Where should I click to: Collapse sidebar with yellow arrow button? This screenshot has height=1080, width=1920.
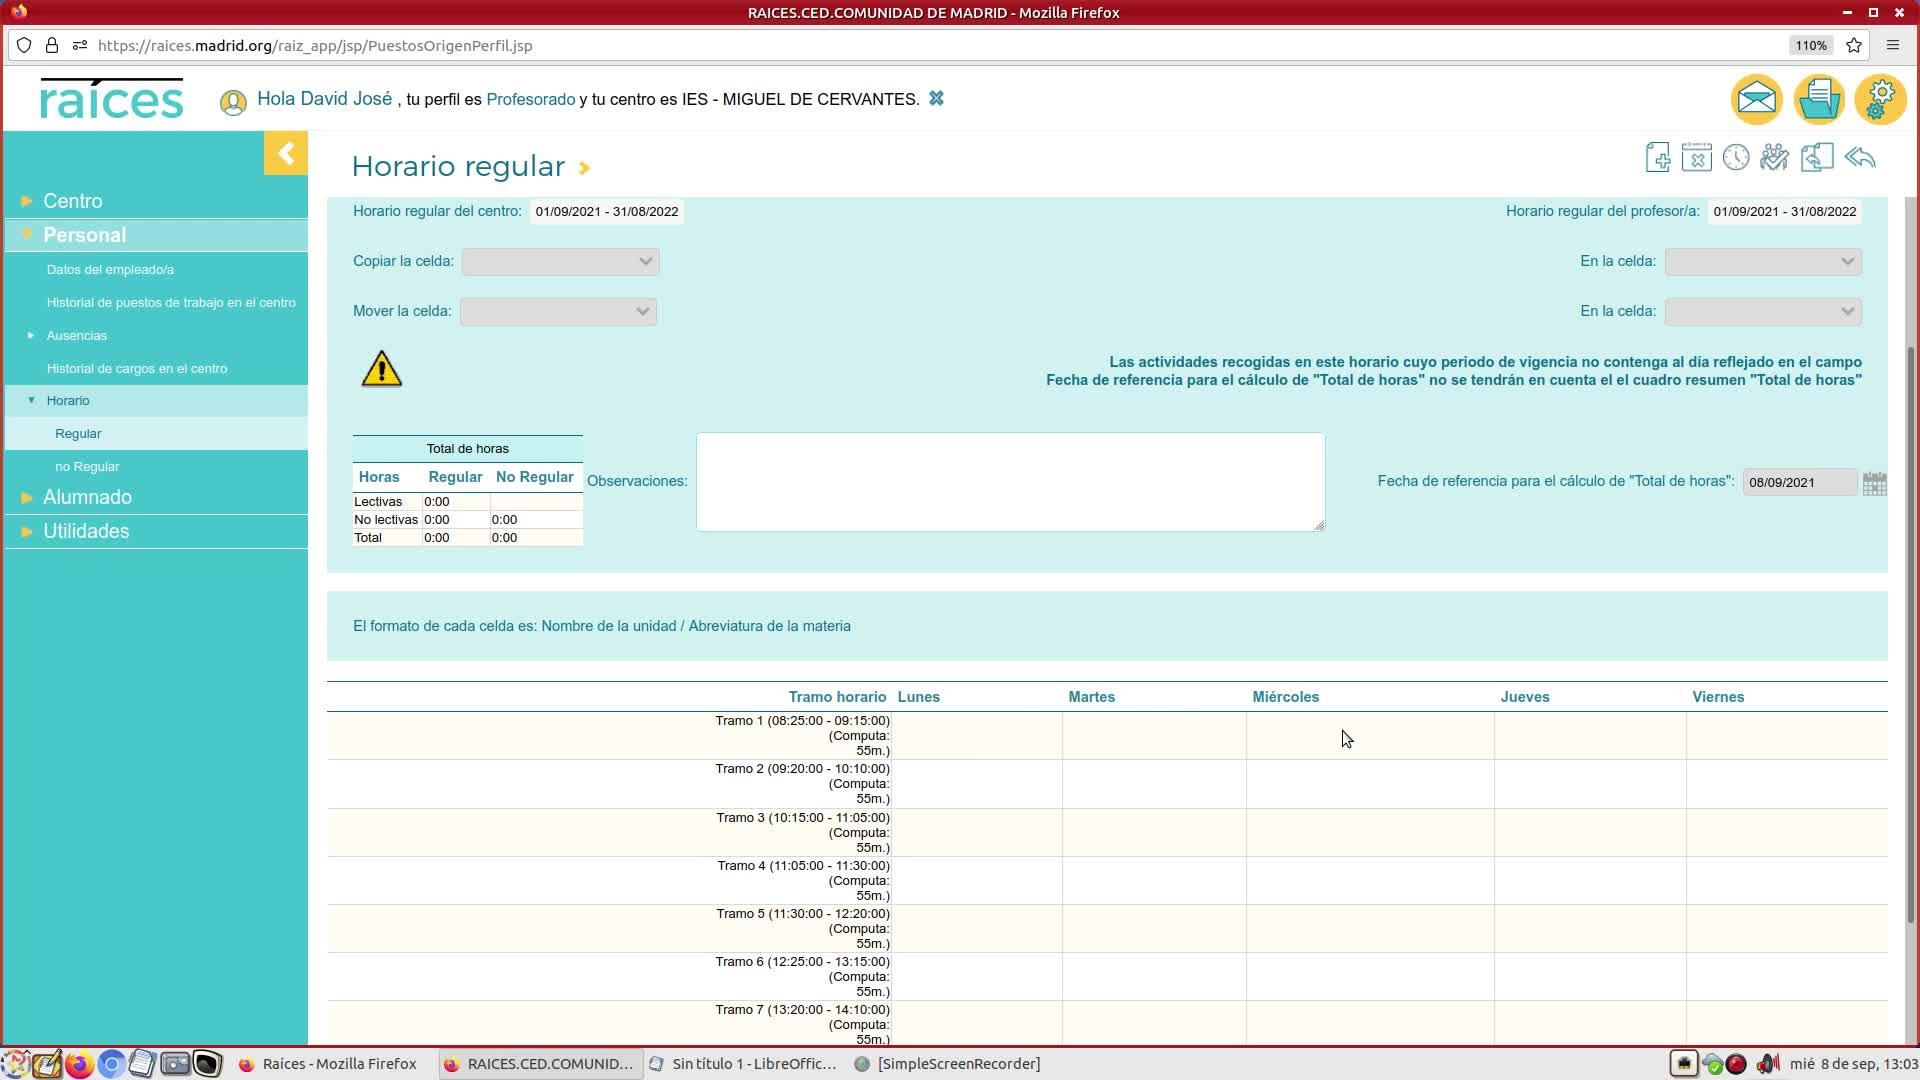tap(286, 153)
